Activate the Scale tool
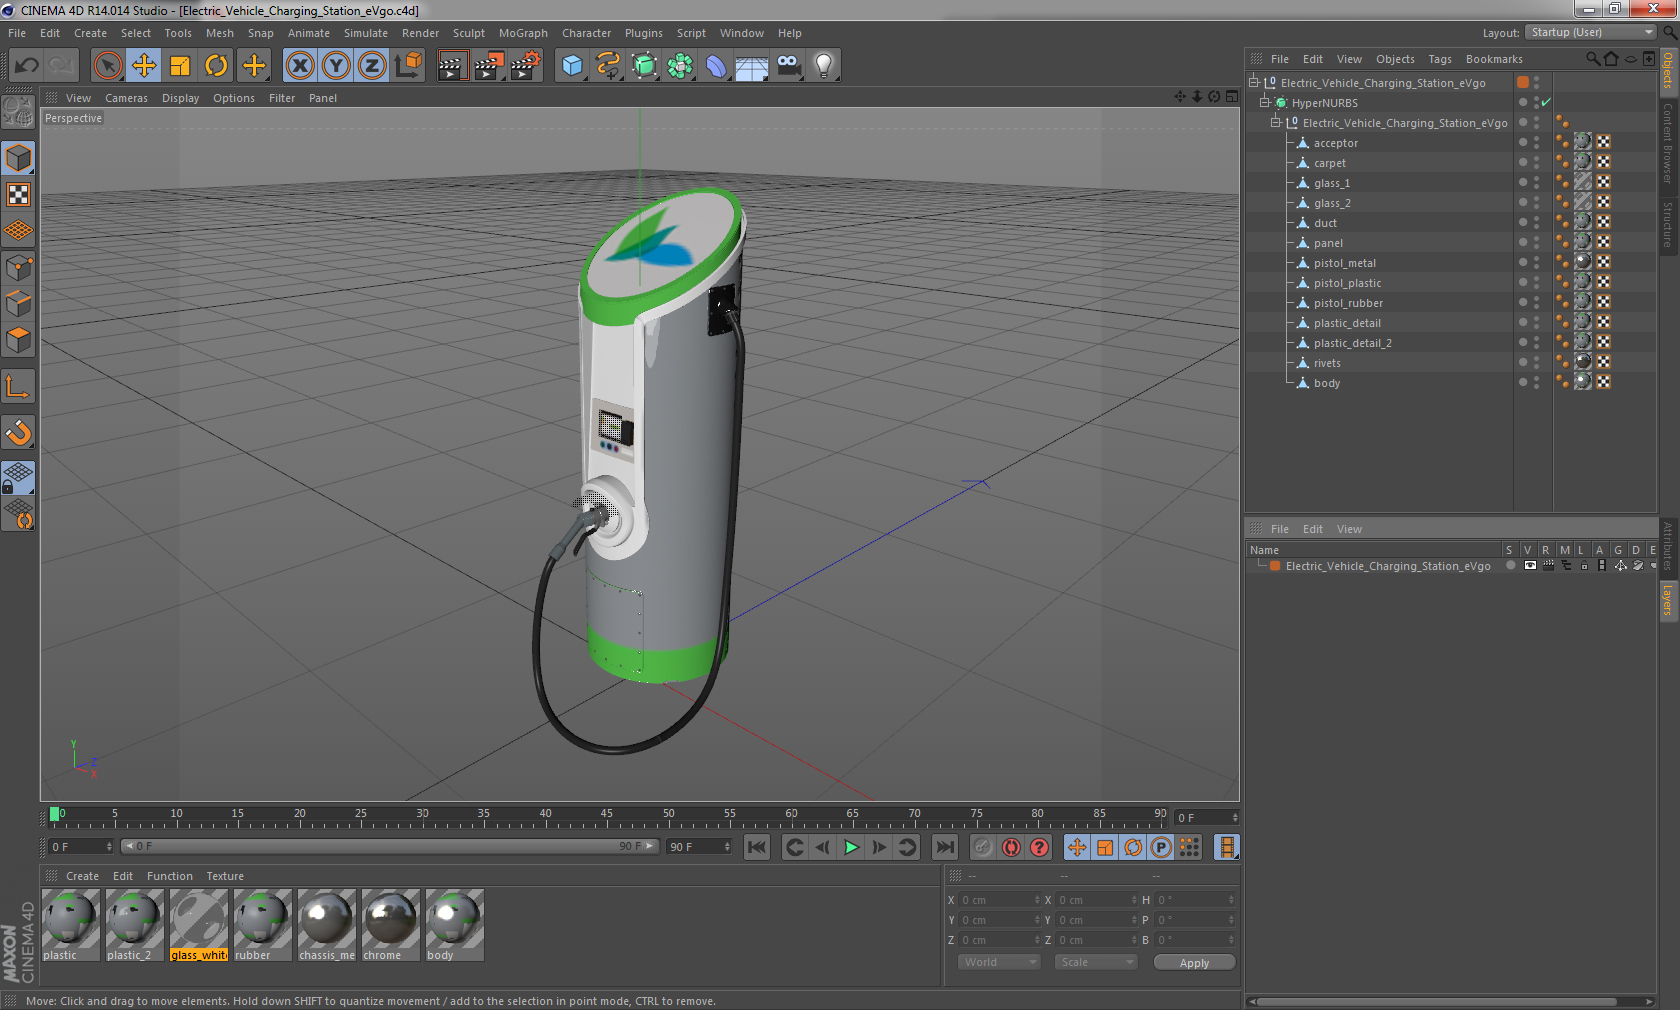Image resolution: width=1680 pixels, height=1010 pixels. pyautogui.click(x=180, y=66)
